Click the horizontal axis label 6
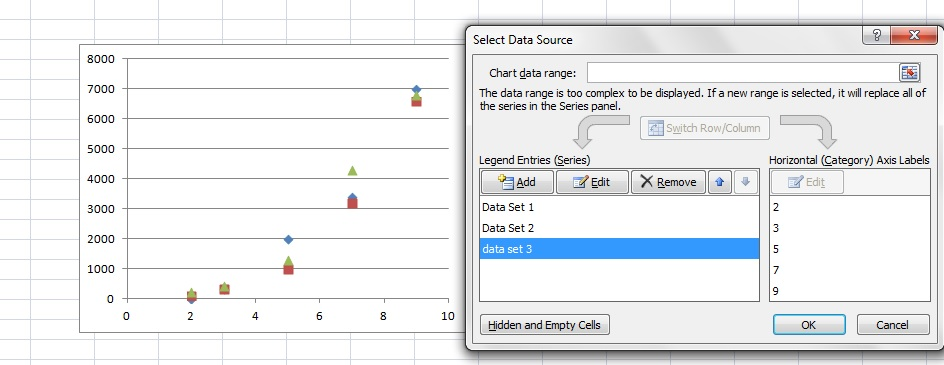Image resolution: width=944 pixels, height=365 pixels. (318, 316)
